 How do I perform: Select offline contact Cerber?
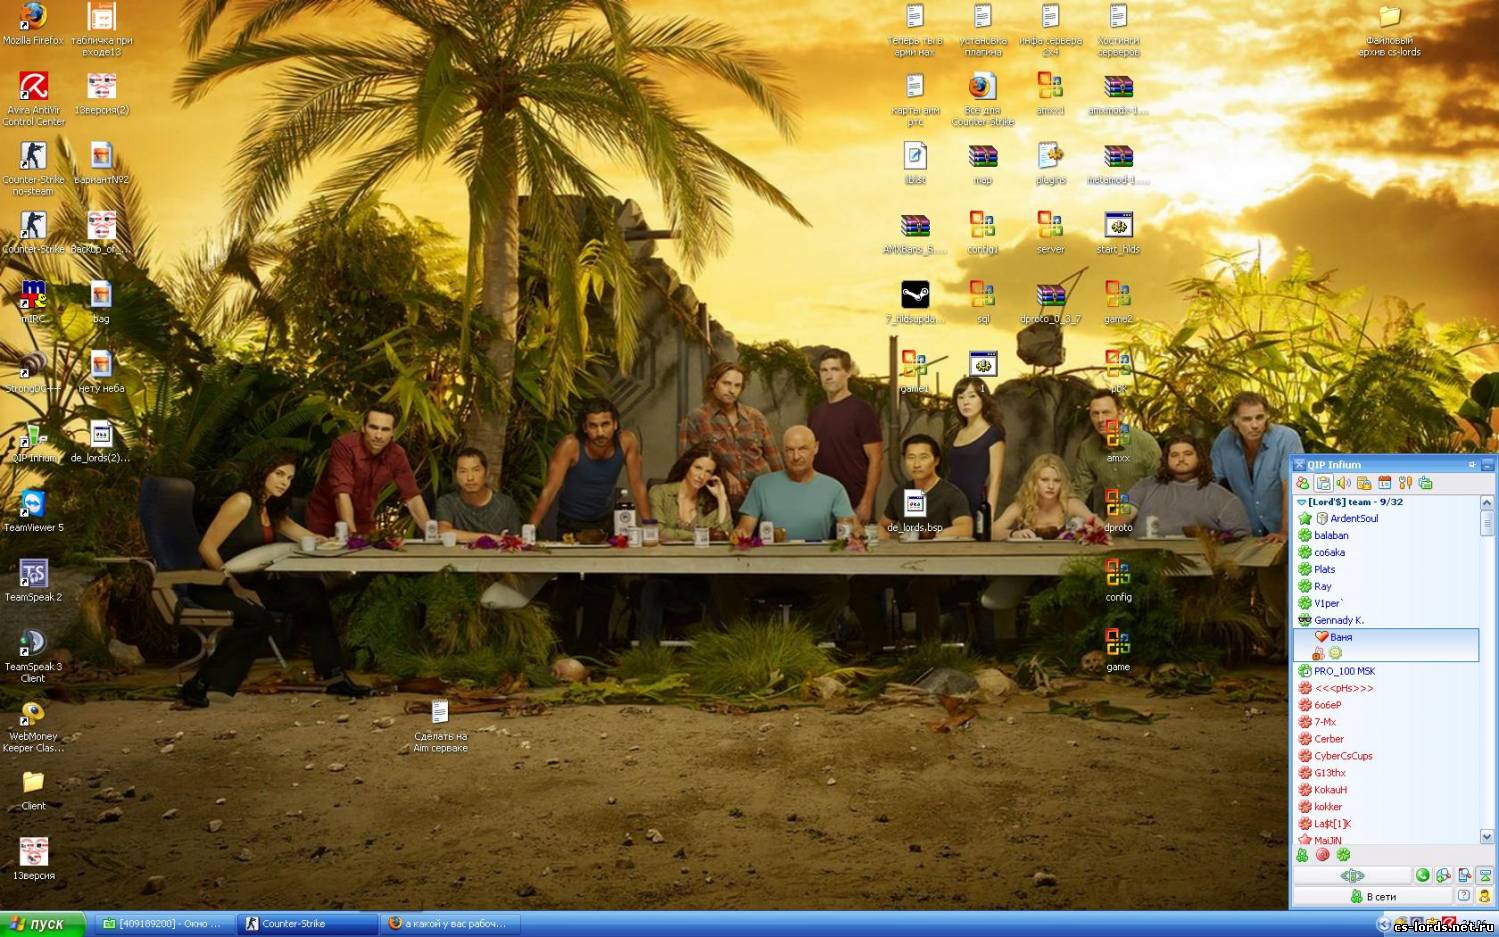click(1386, 739)
